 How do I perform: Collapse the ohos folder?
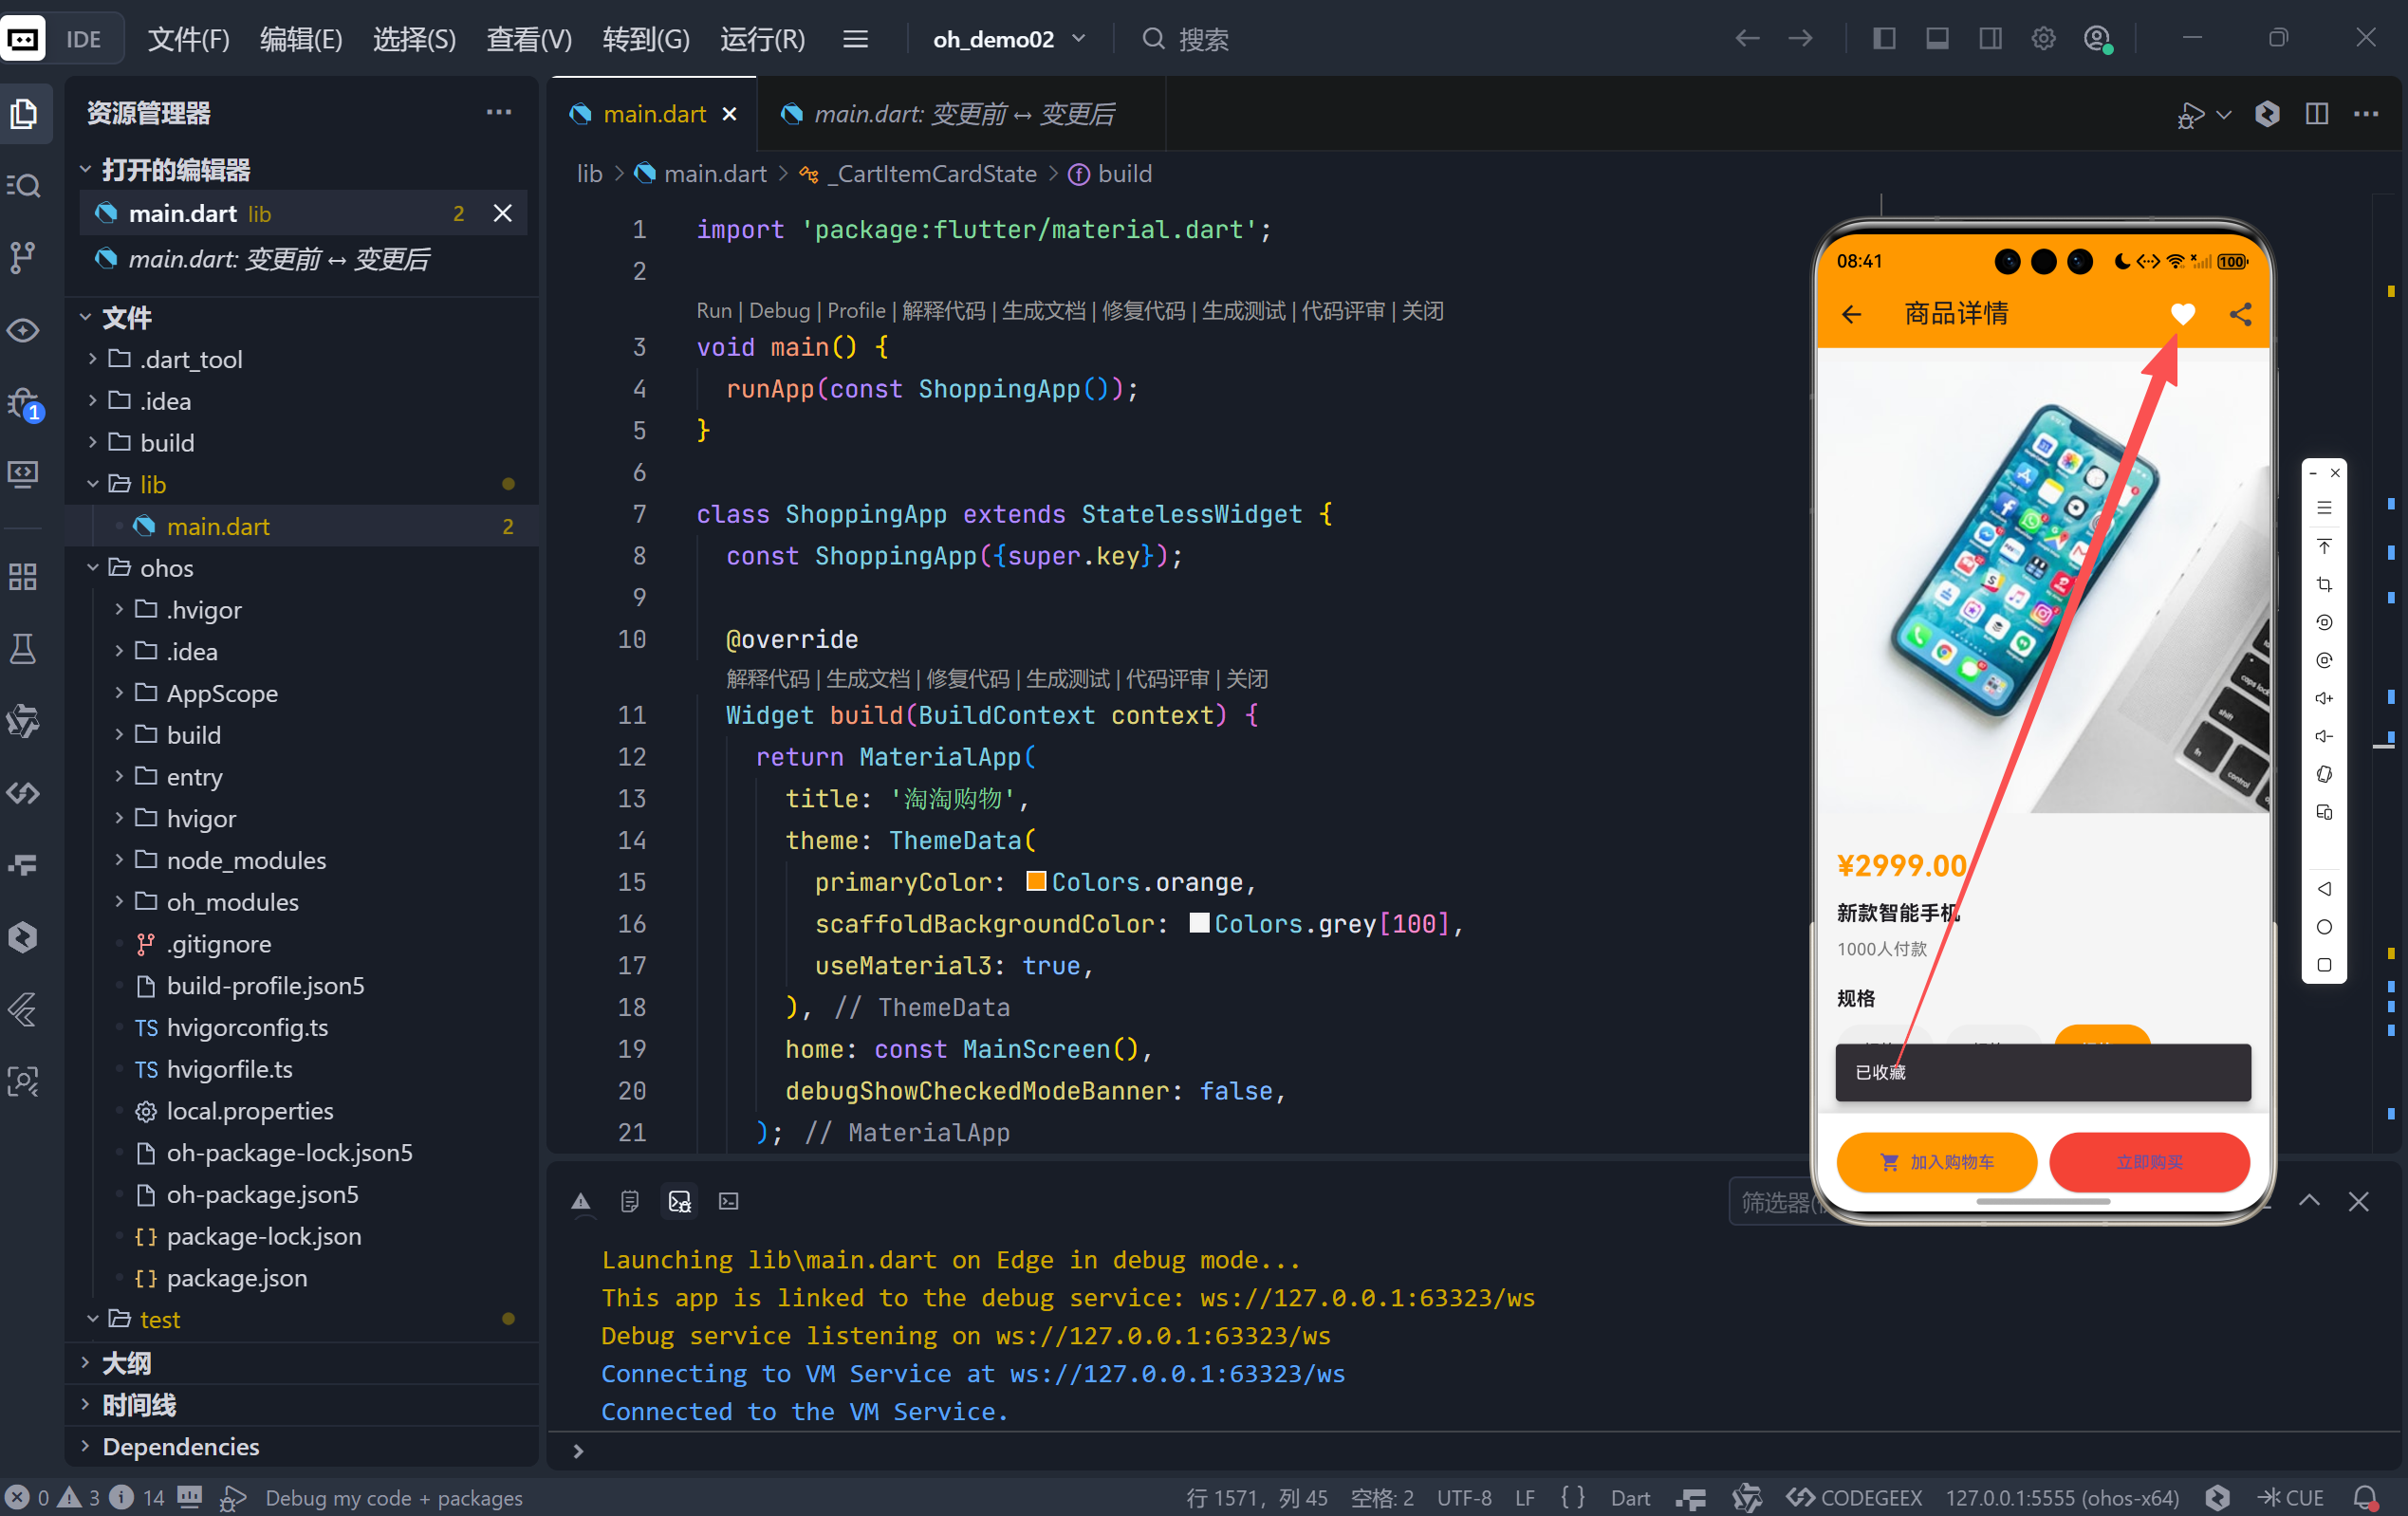coord(165,568)
